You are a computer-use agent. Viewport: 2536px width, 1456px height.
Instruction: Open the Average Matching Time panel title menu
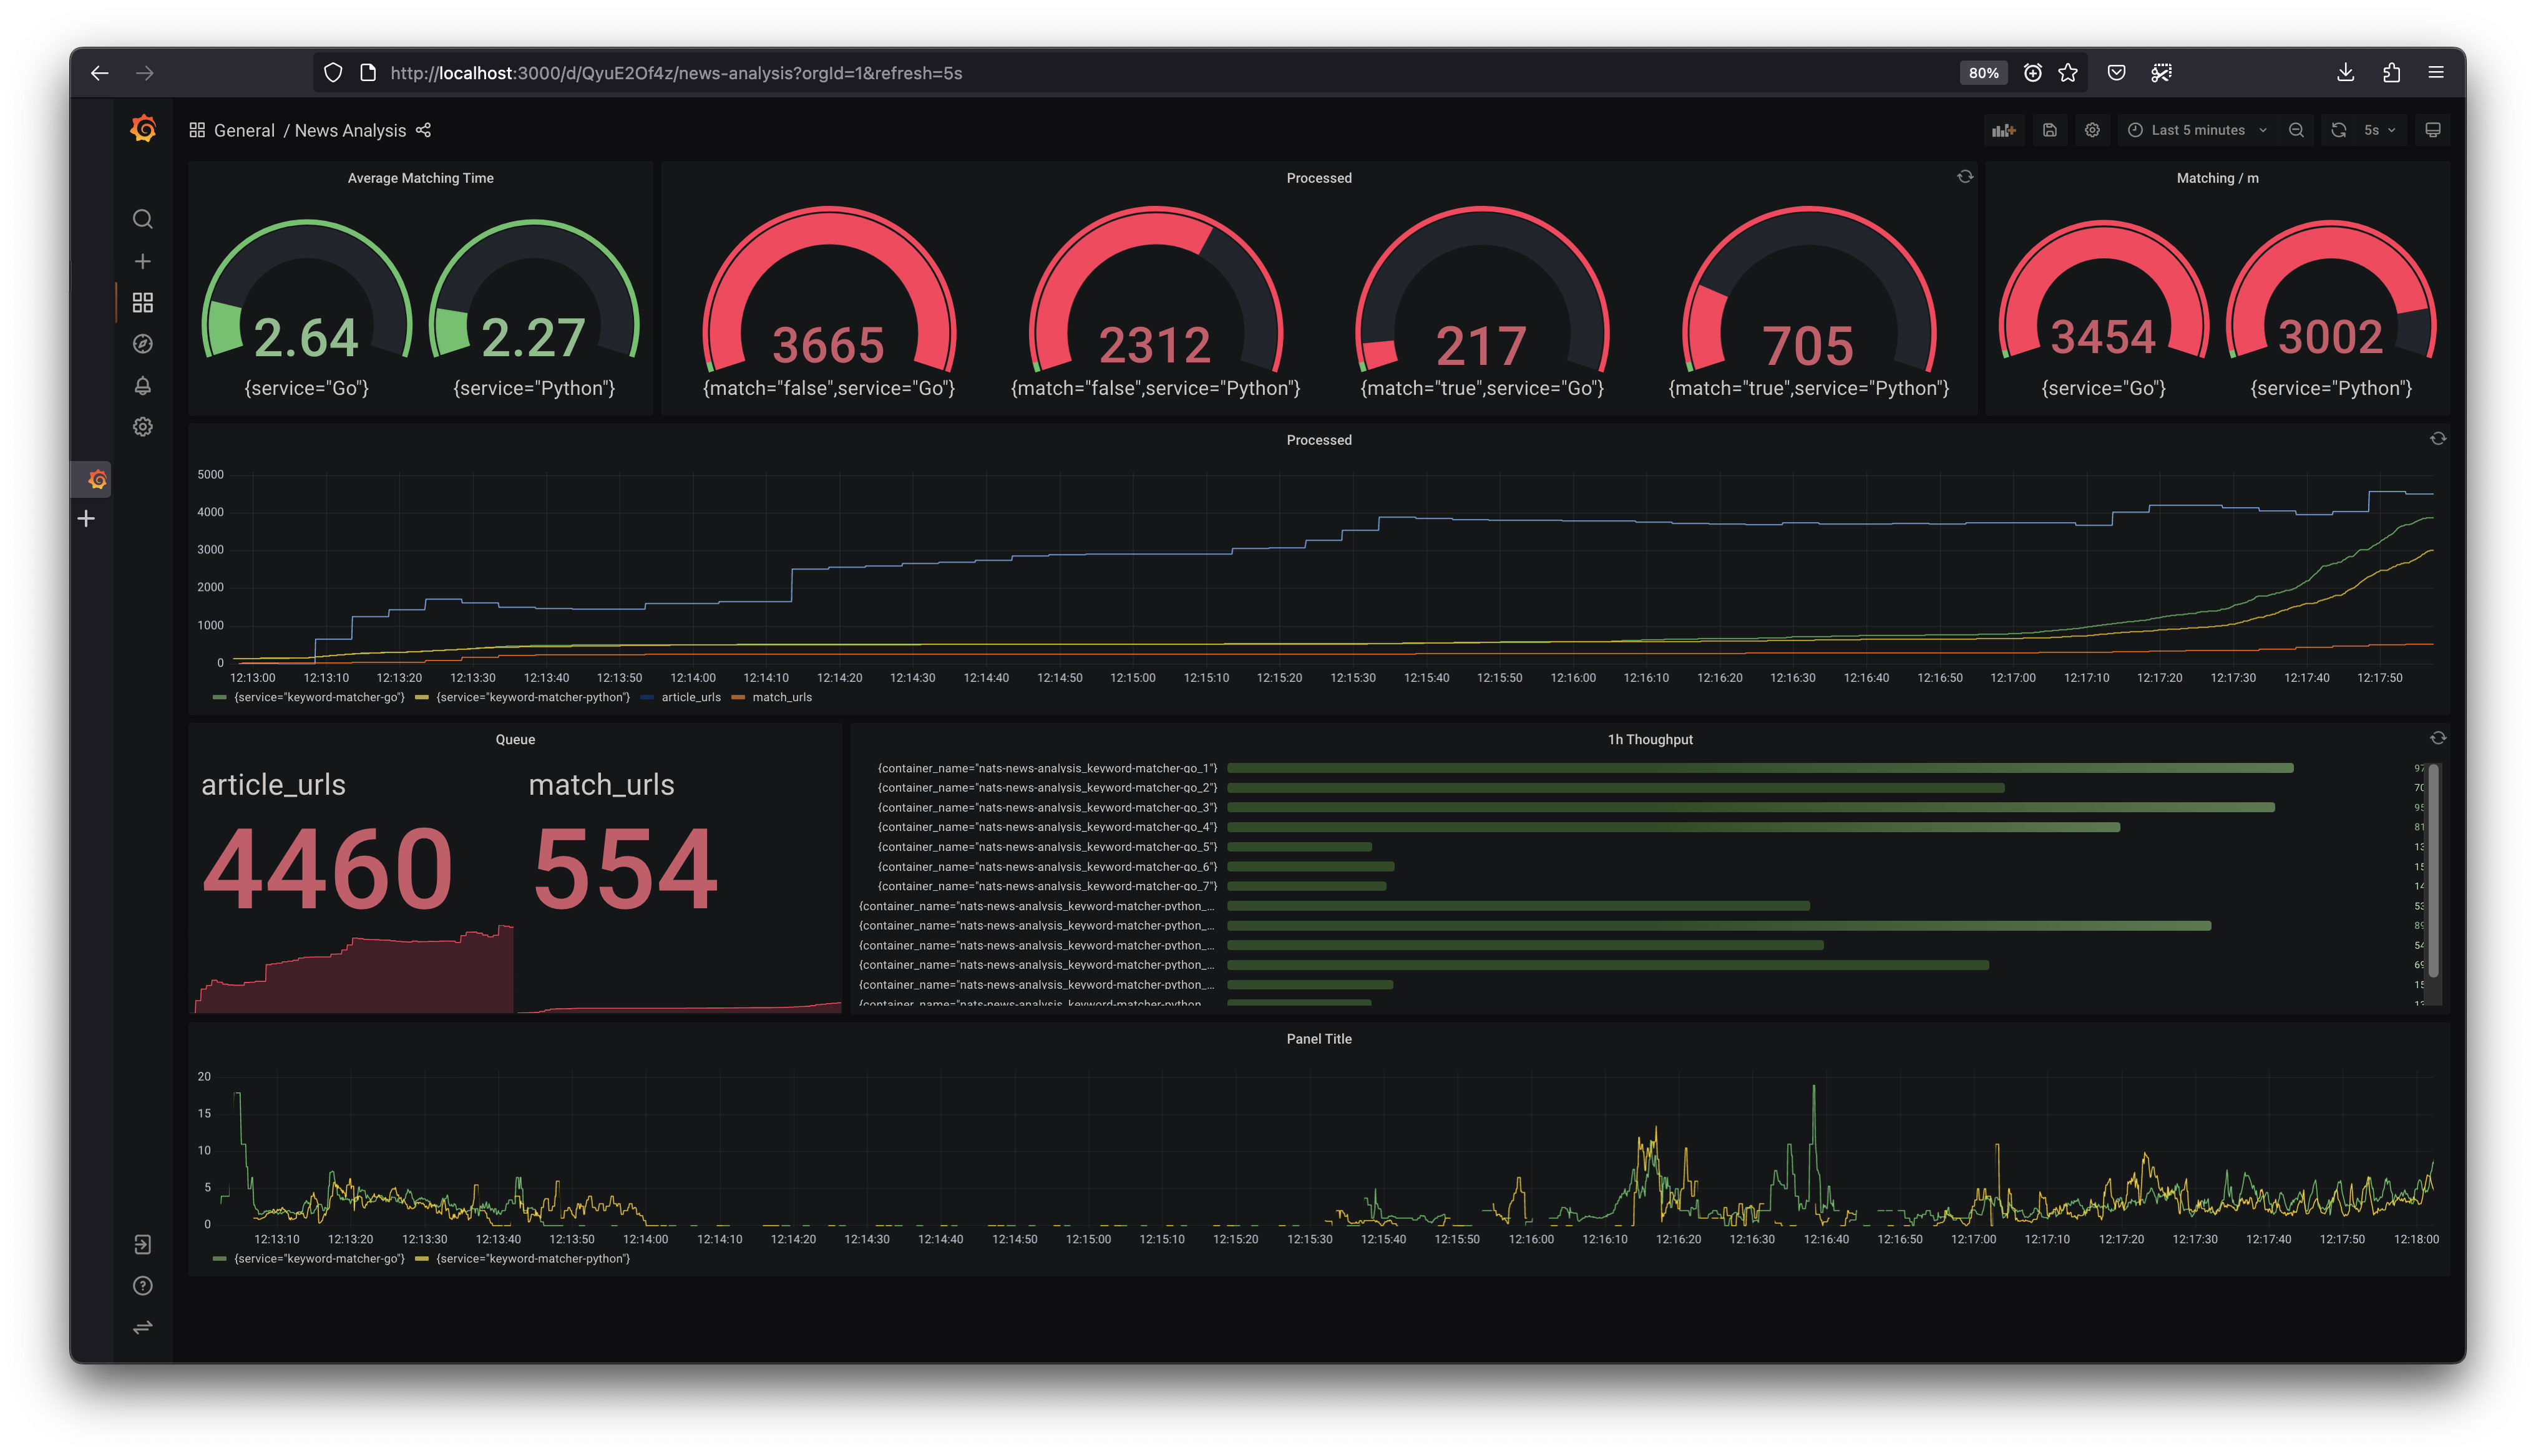(x=420, y=178)
